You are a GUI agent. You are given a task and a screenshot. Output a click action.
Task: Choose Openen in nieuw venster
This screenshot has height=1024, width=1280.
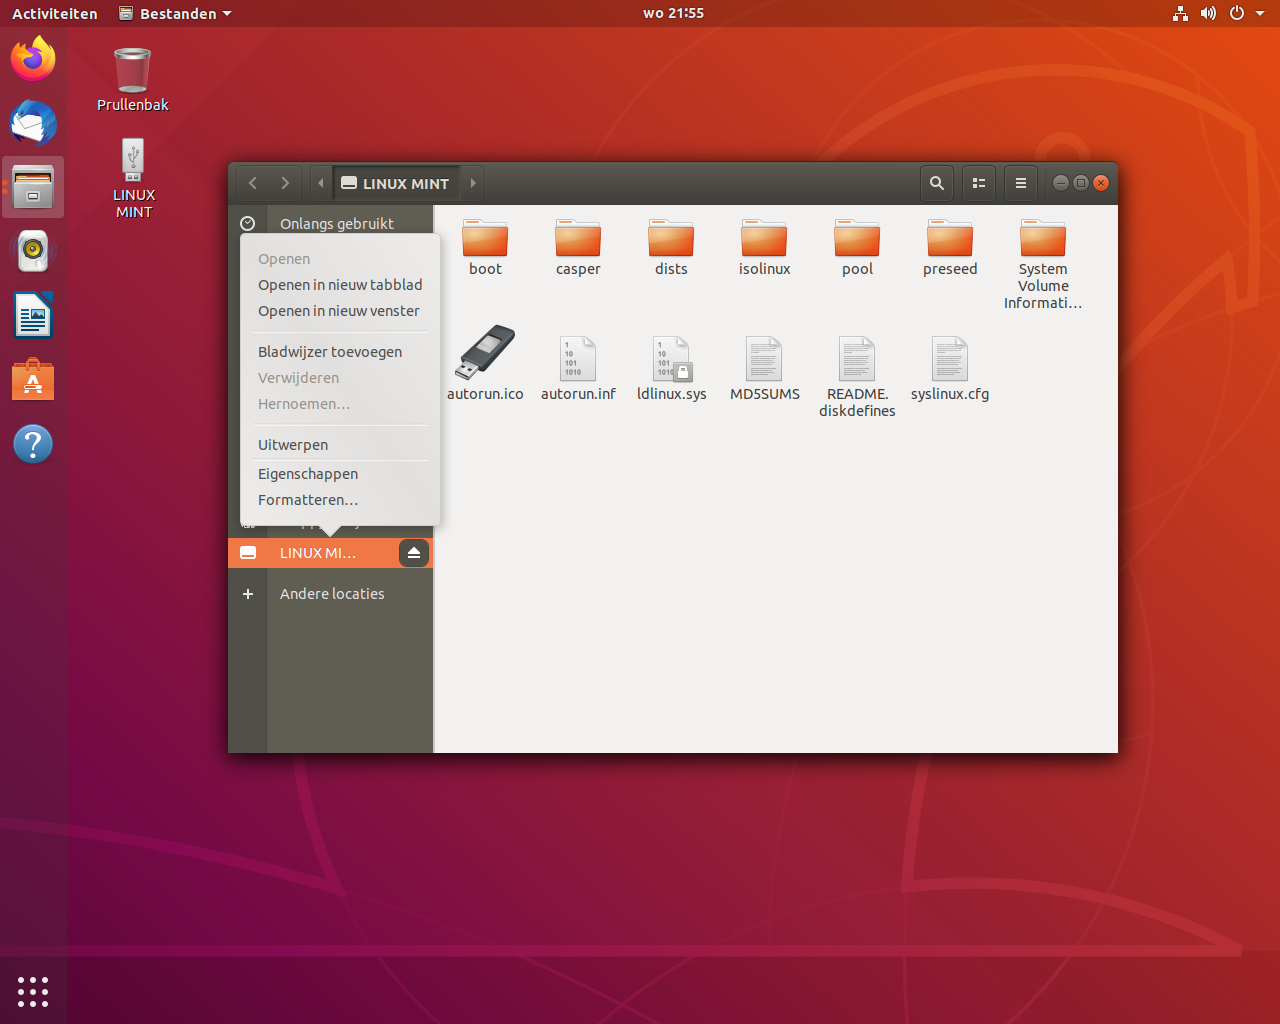click(x=340, y=311)
